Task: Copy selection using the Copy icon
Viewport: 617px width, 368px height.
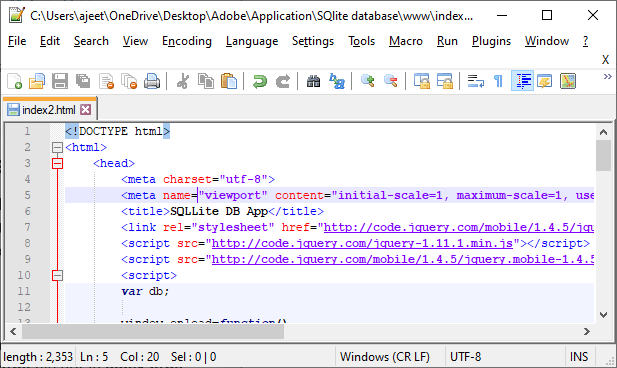Action: 206,81
